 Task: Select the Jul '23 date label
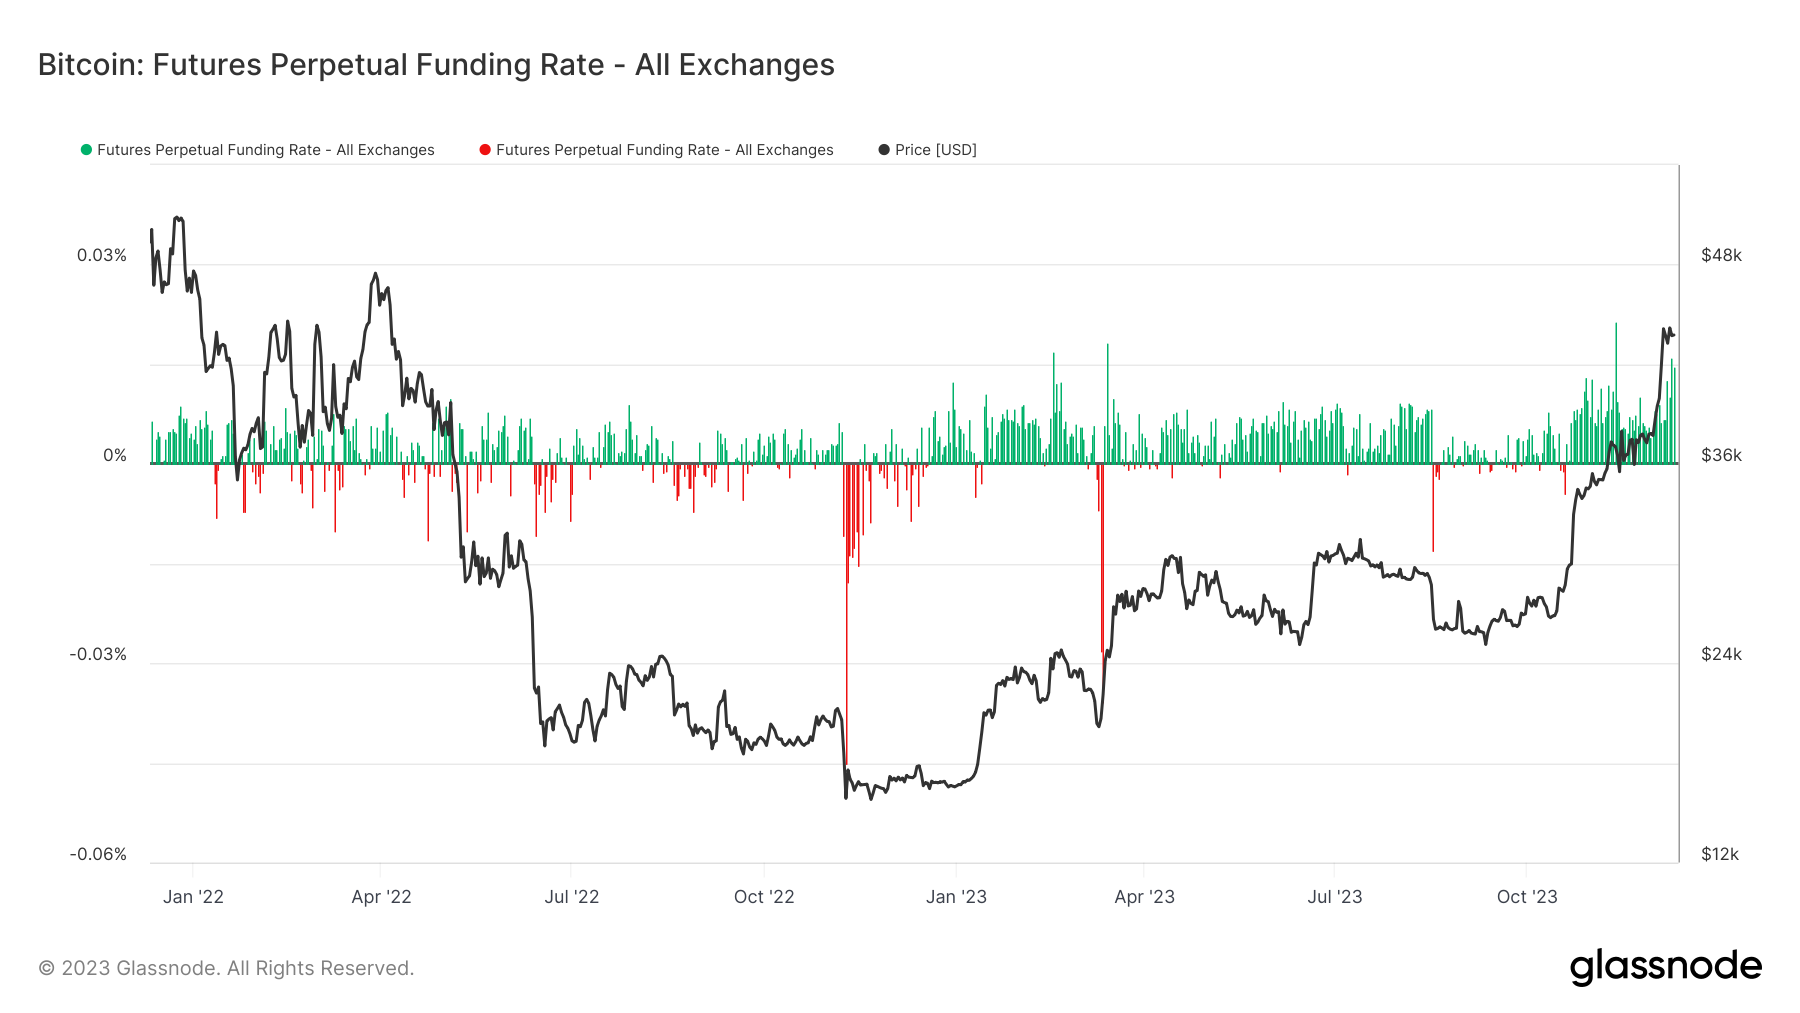pos(1334,897)
